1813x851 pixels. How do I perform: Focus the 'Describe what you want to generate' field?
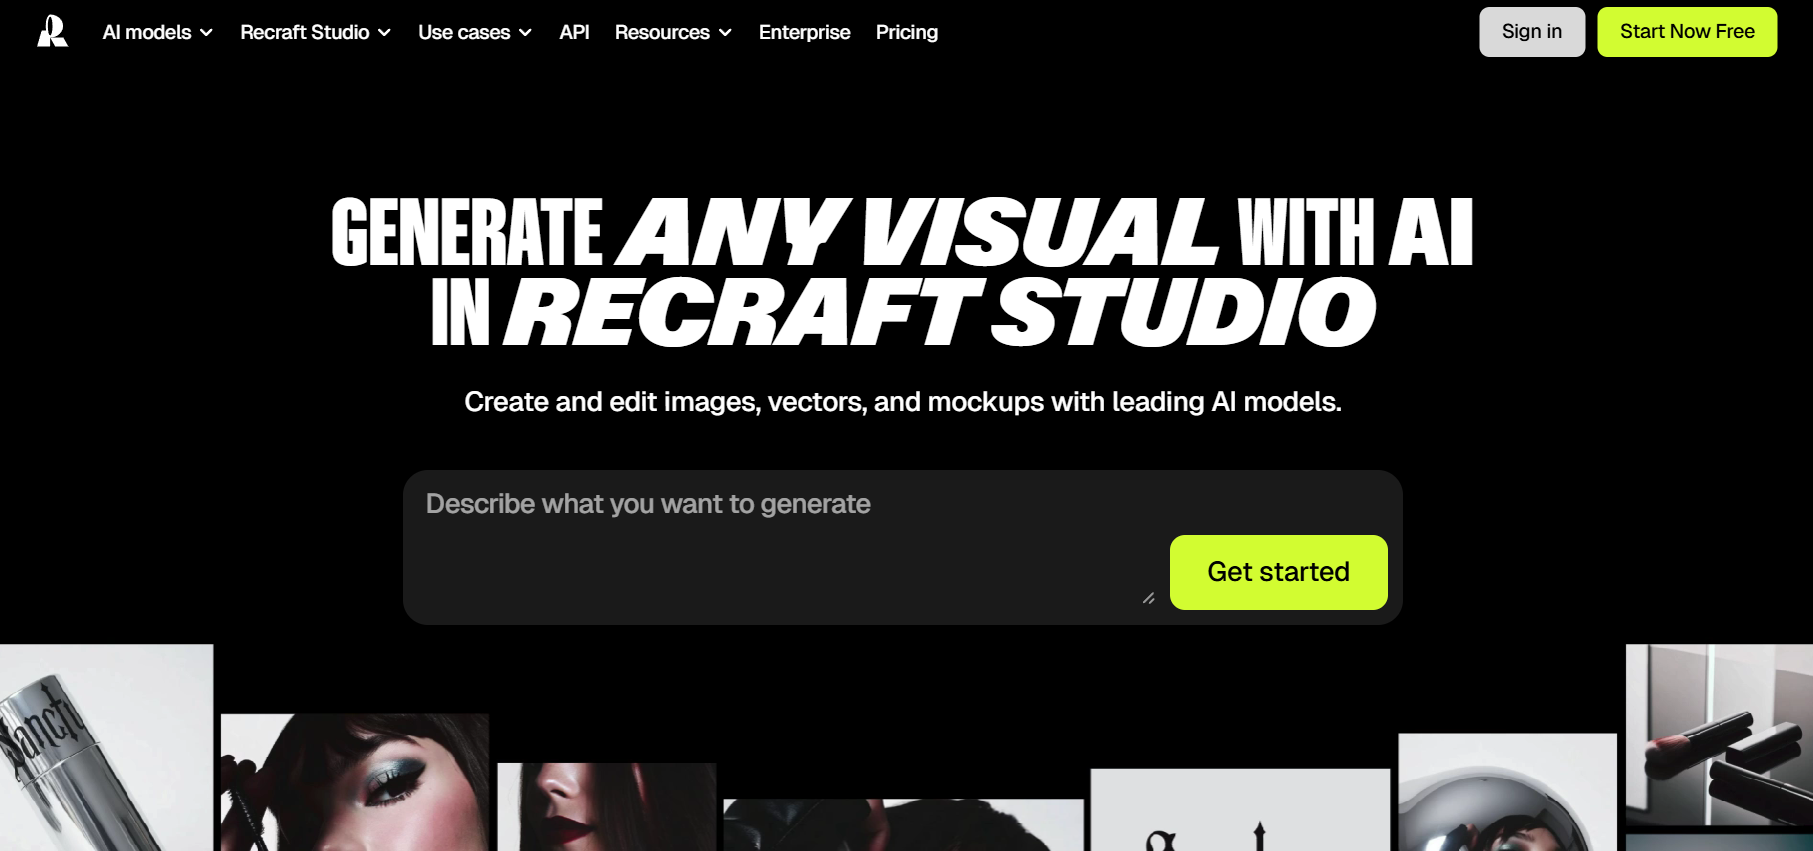pos(780,540)
